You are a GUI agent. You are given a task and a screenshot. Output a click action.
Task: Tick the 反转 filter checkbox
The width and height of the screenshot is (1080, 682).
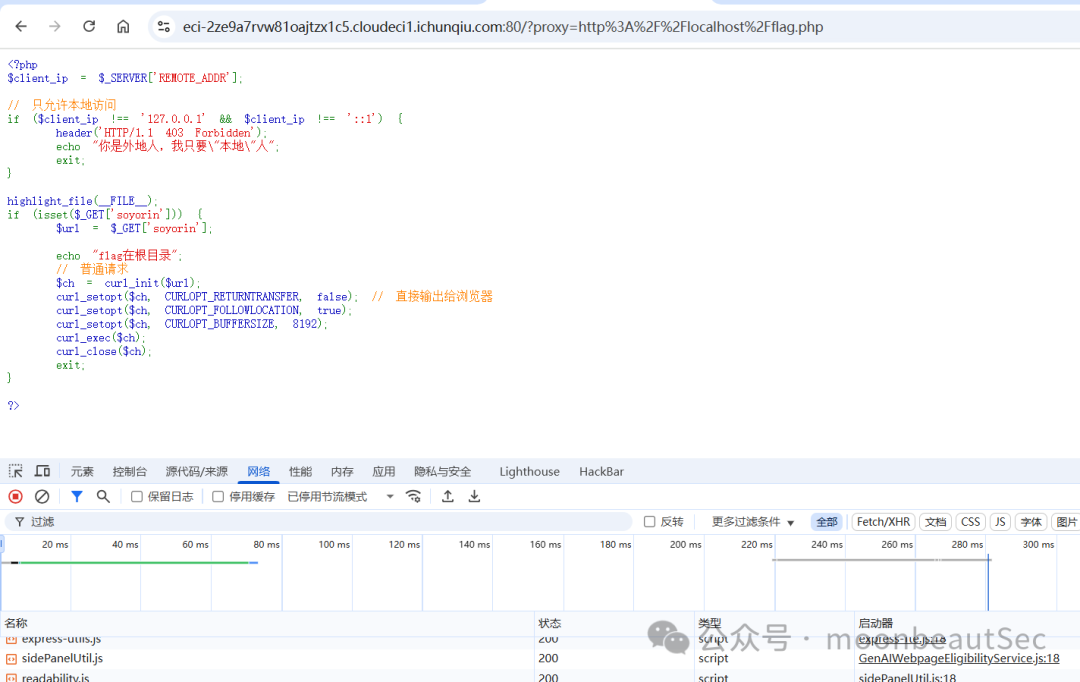pos(649,521)
